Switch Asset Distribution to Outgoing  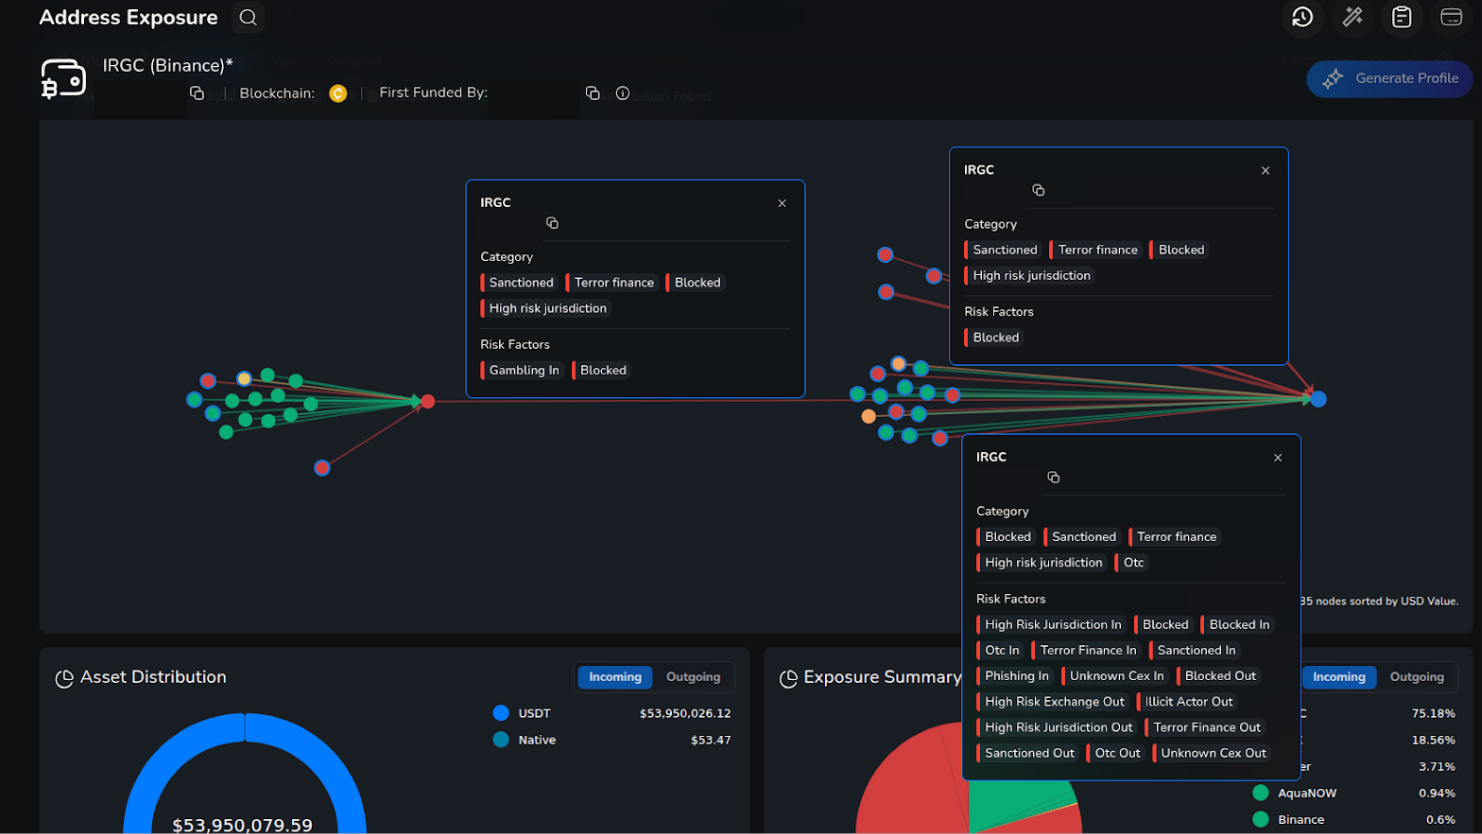click(693, 677)
